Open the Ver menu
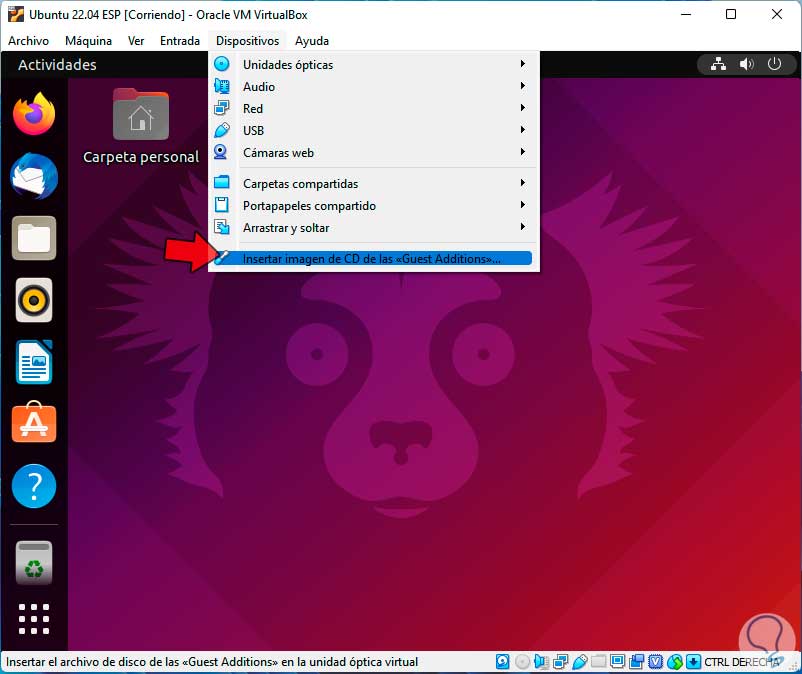 point(136,41)
